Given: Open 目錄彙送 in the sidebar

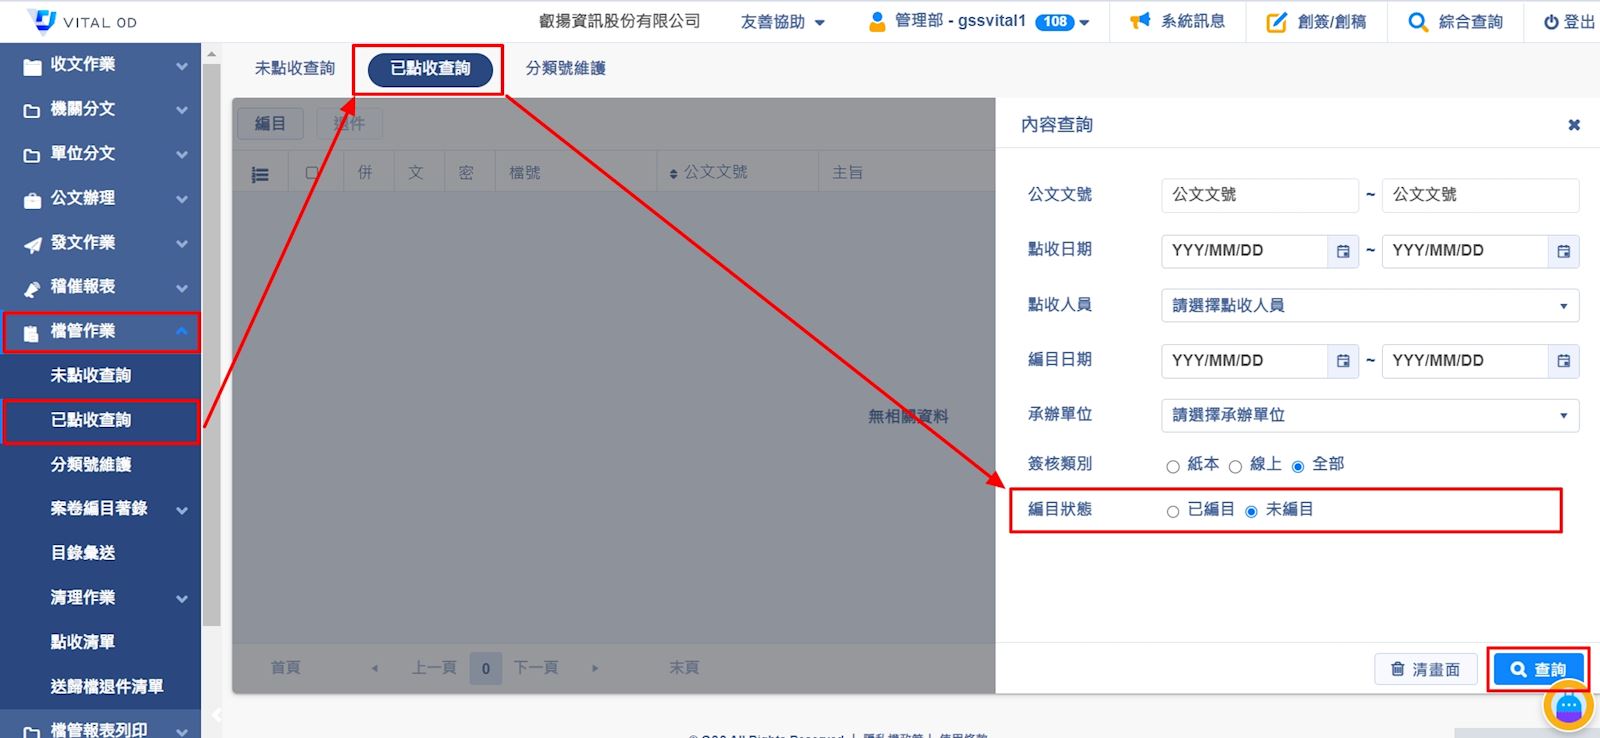Looking at the screenshot, I should point(83,553).
